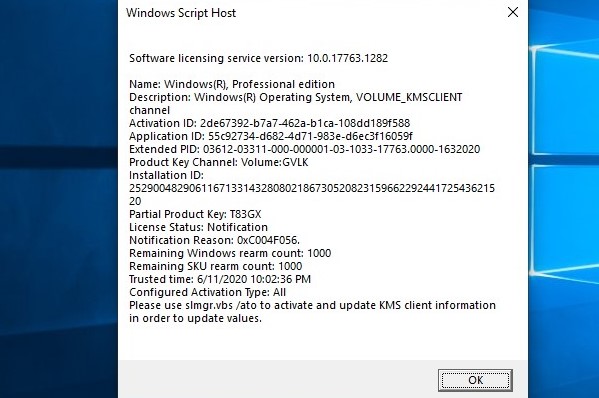Click the 'Name: Windows(R), Professional edition' line

(232, 84)
